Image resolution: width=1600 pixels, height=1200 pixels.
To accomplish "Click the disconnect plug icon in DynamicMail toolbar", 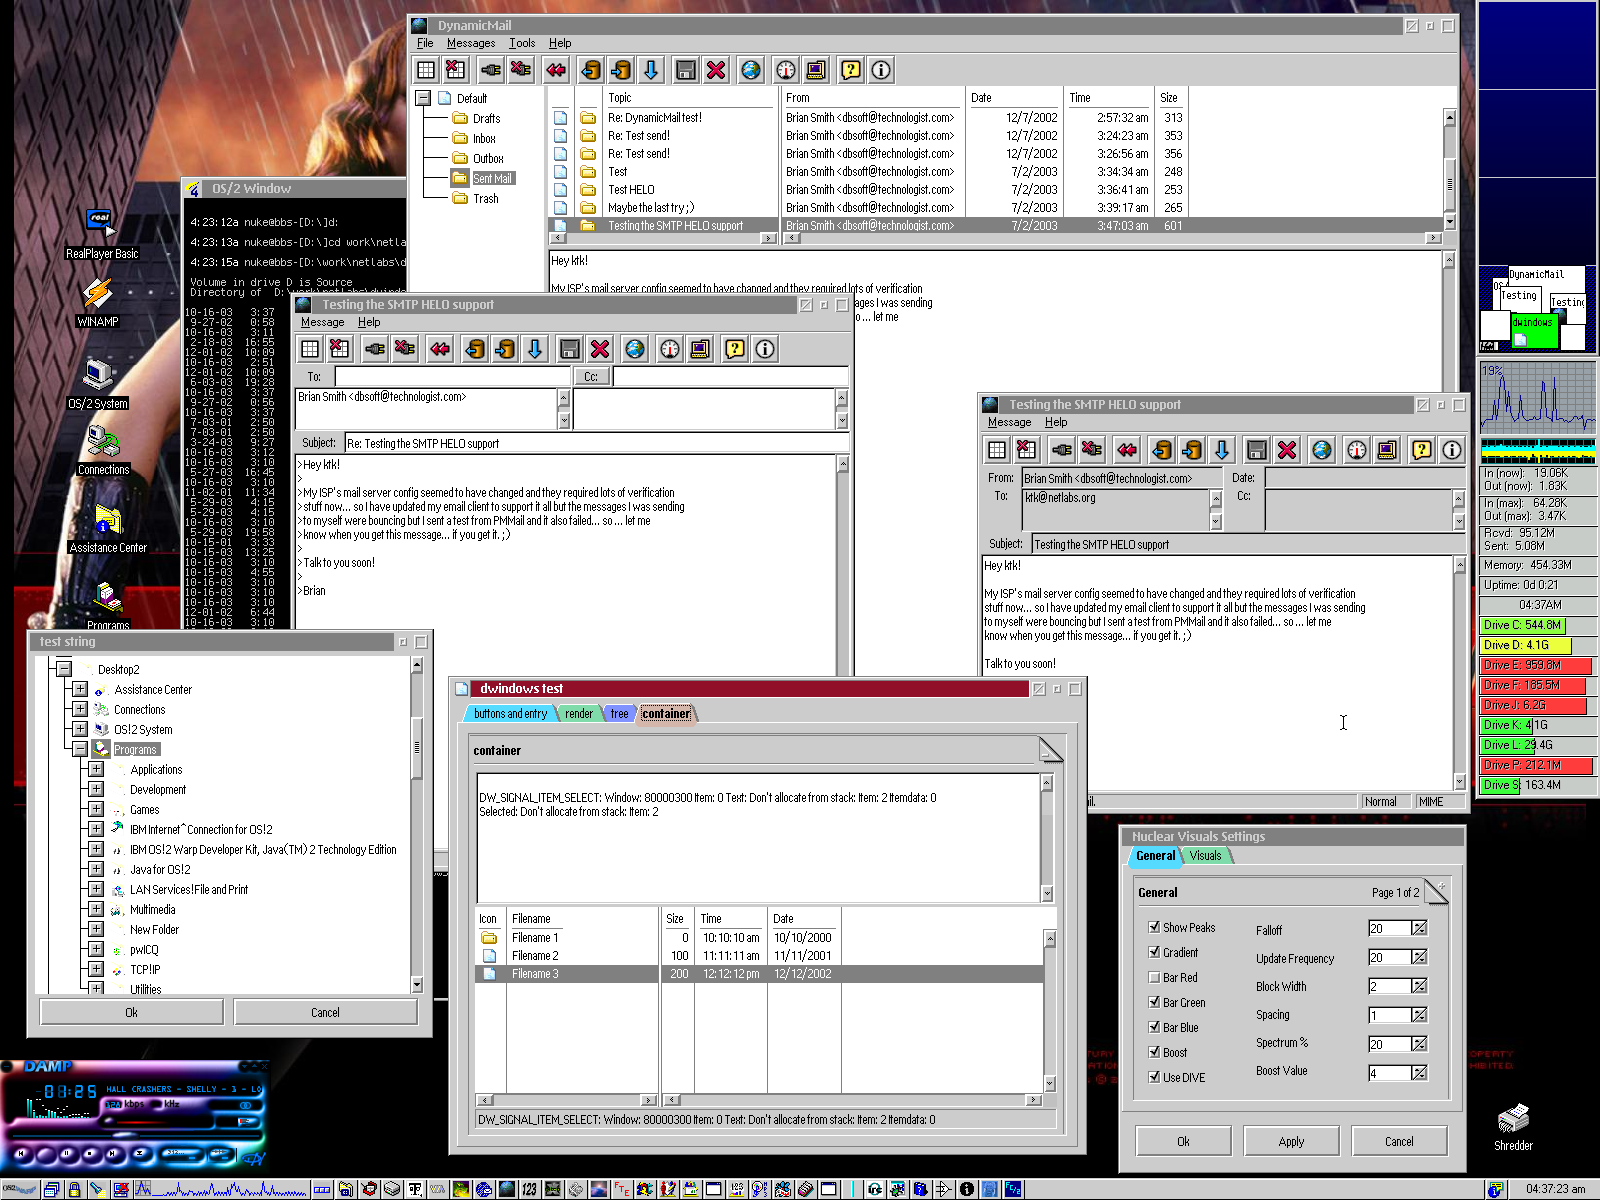I will [521, 70].
